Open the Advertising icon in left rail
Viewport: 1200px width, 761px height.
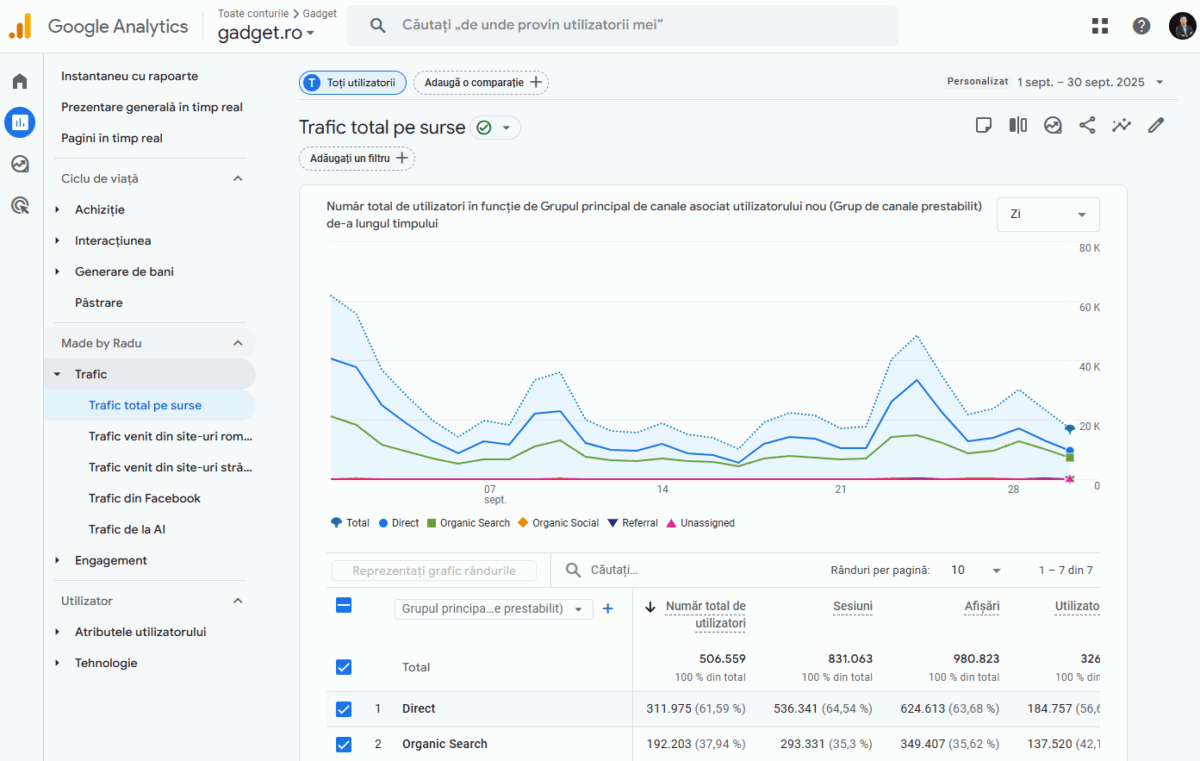(x=20, y=206)
